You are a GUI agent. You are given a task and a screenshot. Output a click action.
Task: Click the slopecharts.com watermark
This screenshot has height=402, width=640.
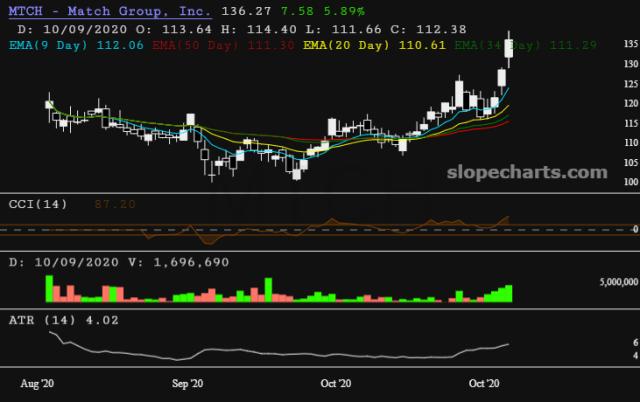coord(527,173)
